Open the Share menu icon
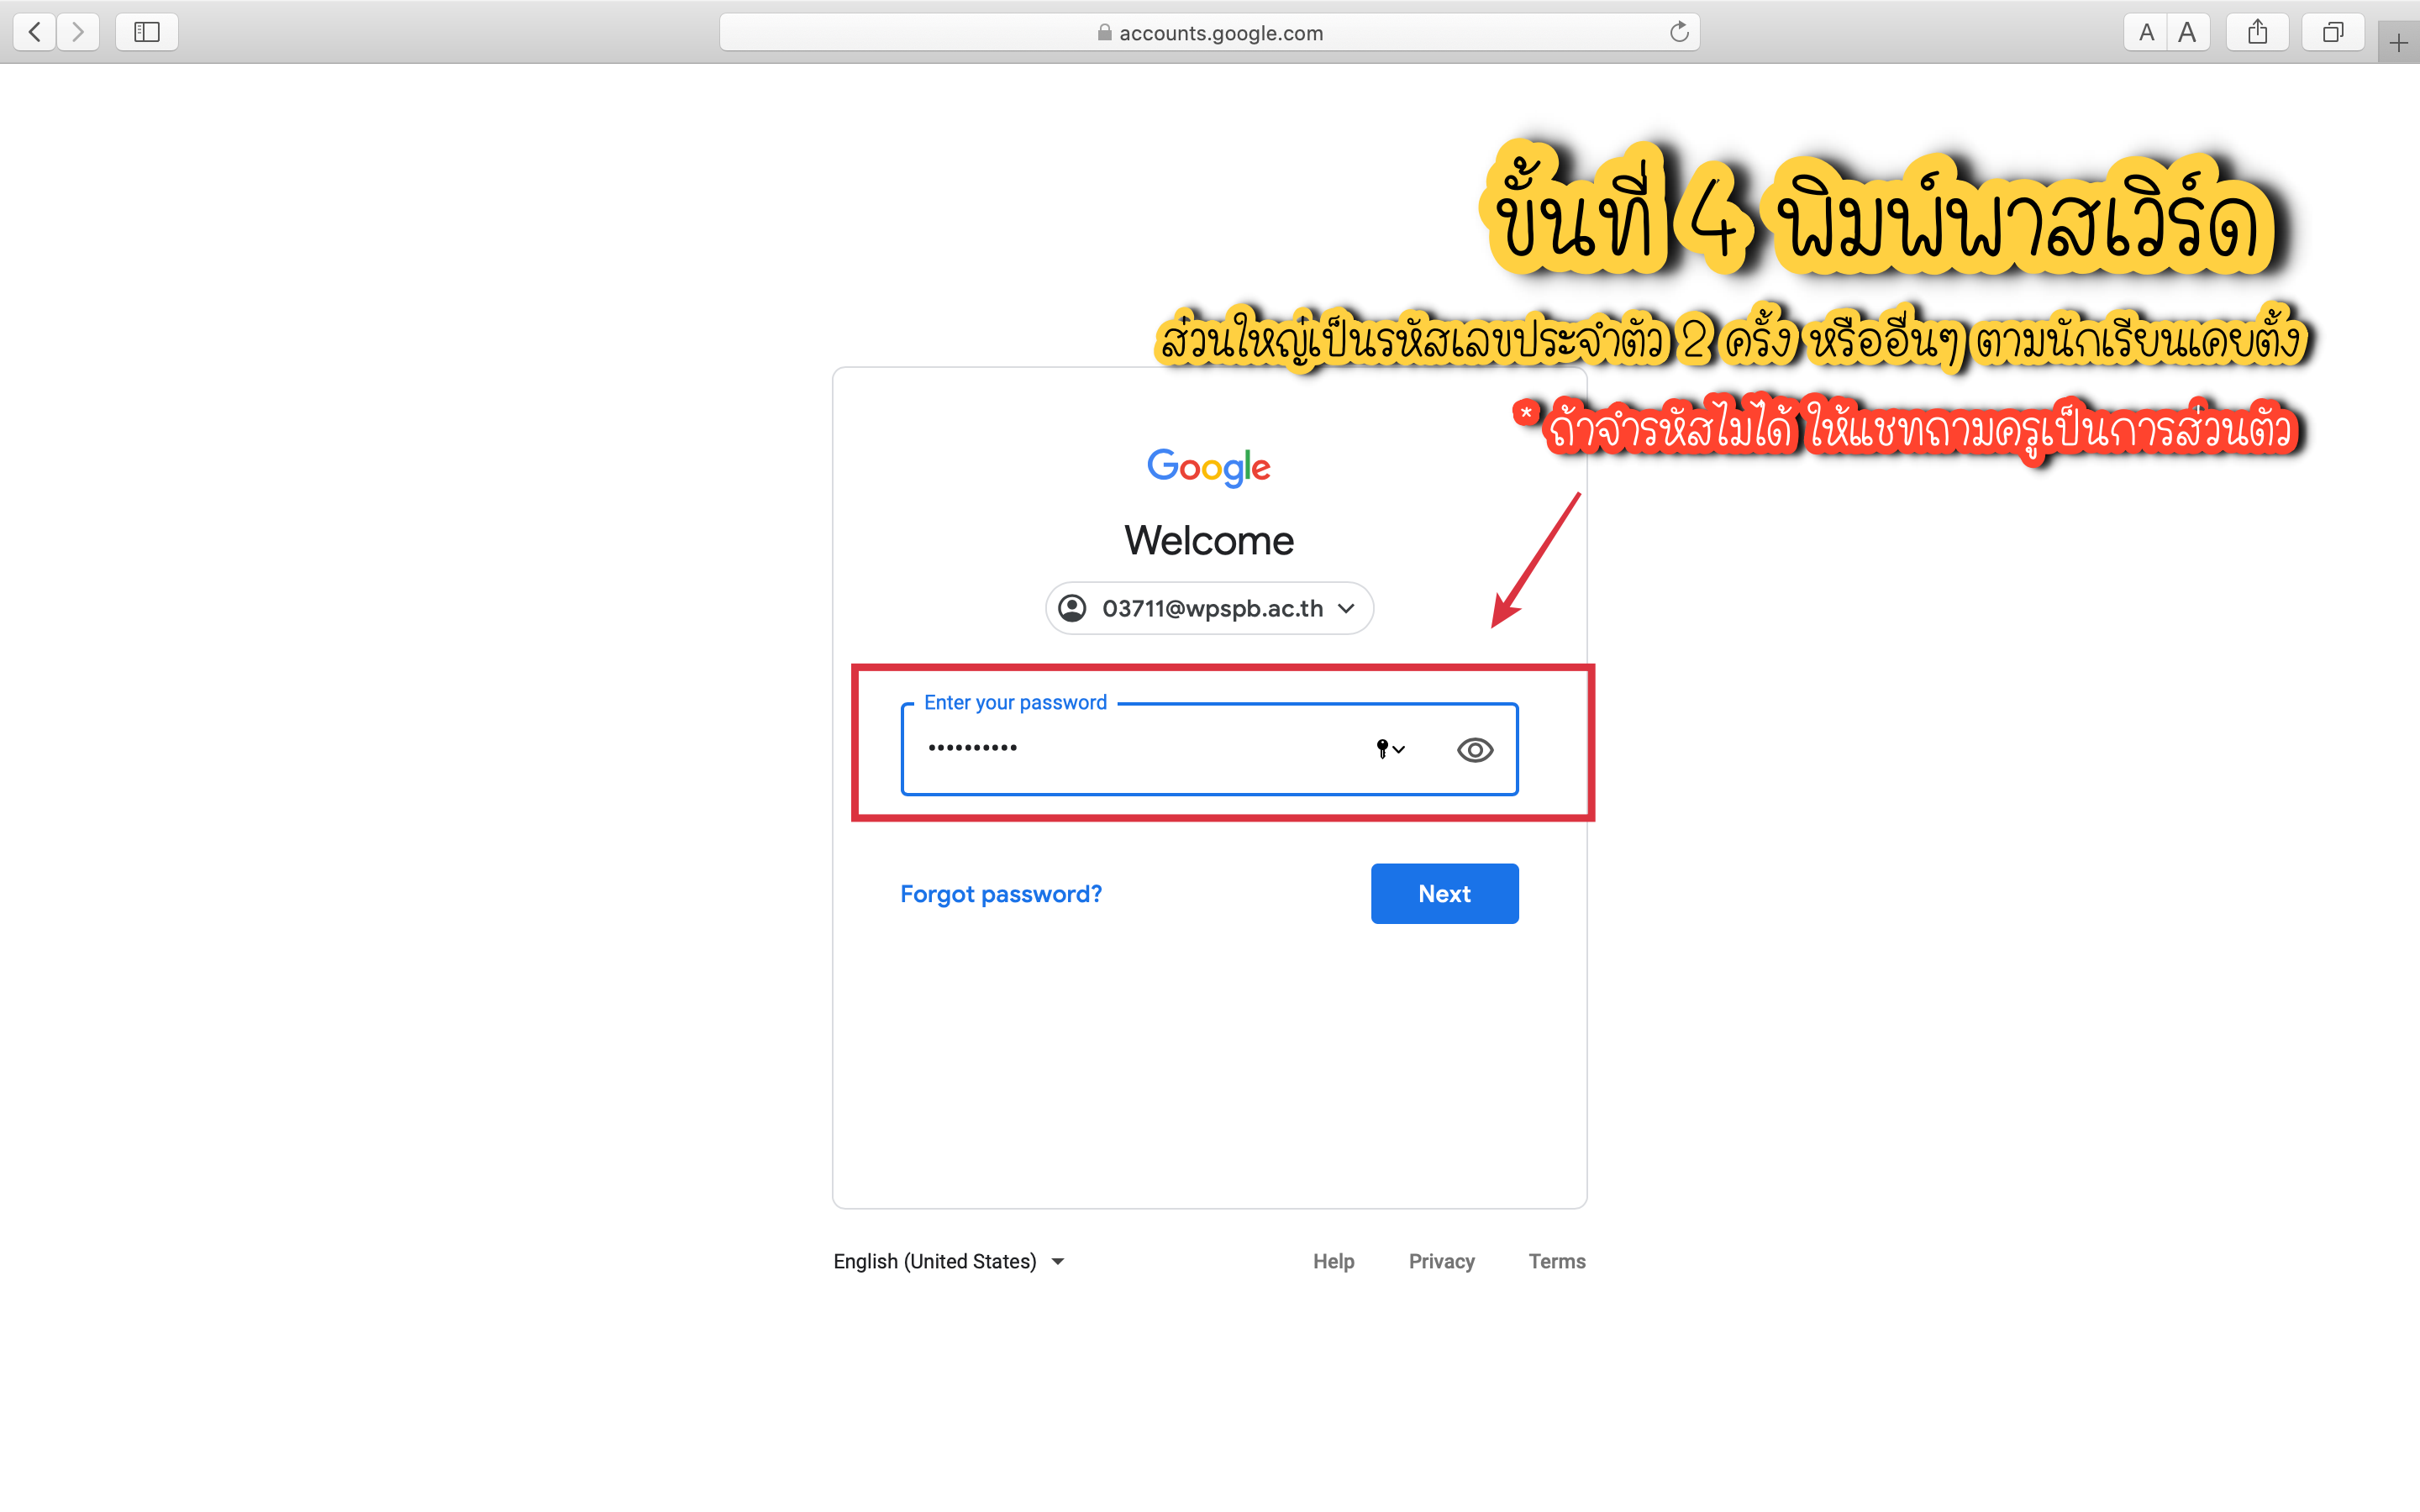This screenshot has width=2420, height=1512. [2257, 32]
